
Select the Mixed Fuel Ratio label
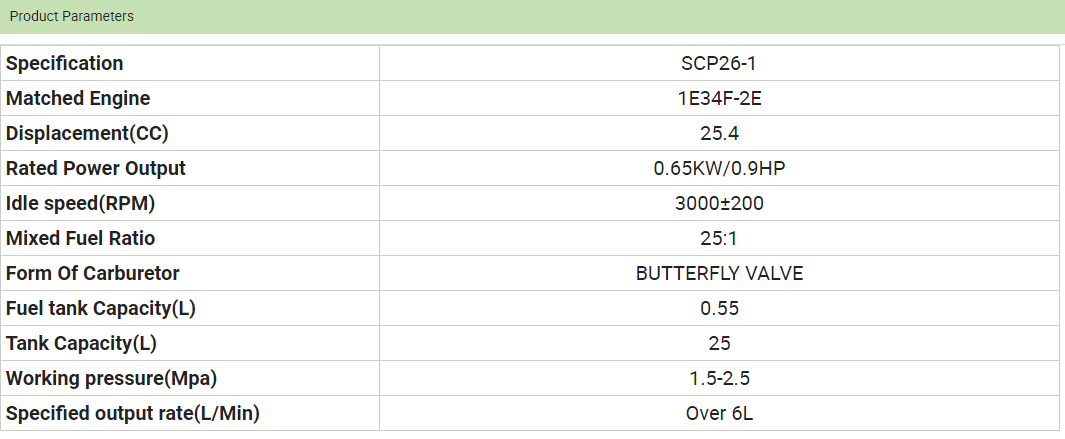tap(81, 238)
